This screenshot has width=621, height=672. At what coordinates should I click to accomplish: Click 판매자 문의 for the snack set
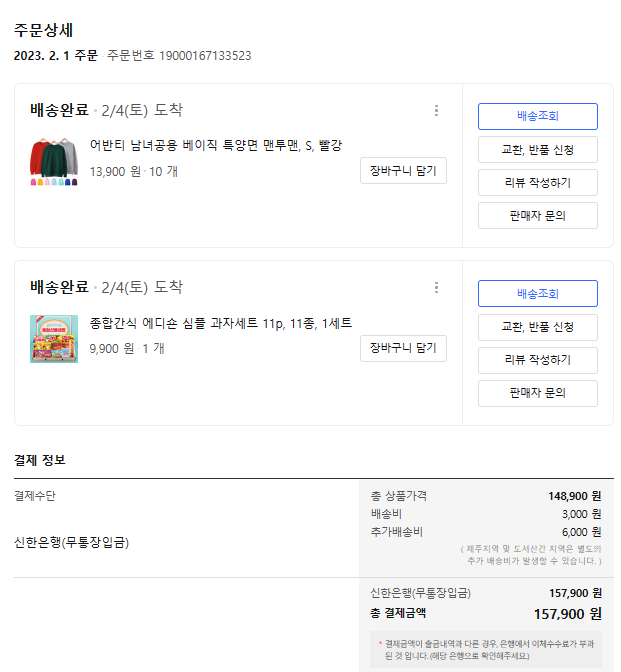point(537,393)
